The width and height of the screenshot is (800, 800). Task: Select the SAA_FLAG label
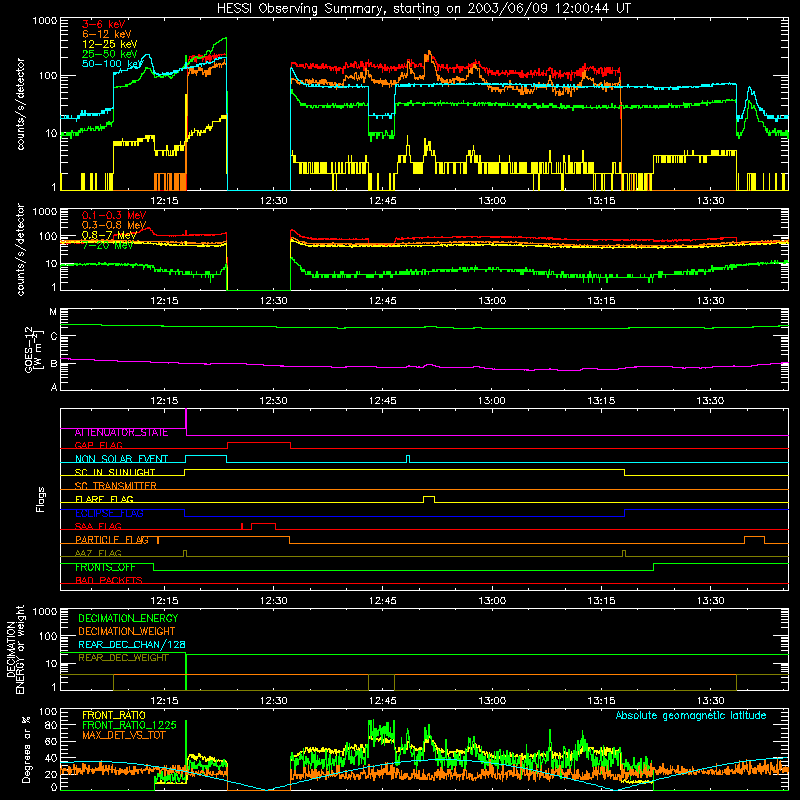(x=98, y=527)
